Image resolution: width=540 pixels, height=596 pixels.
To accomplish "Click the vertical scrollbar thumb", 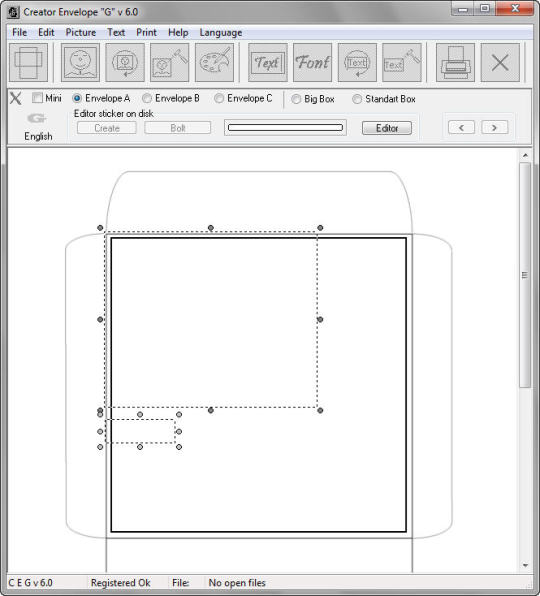I will point(525,275).
